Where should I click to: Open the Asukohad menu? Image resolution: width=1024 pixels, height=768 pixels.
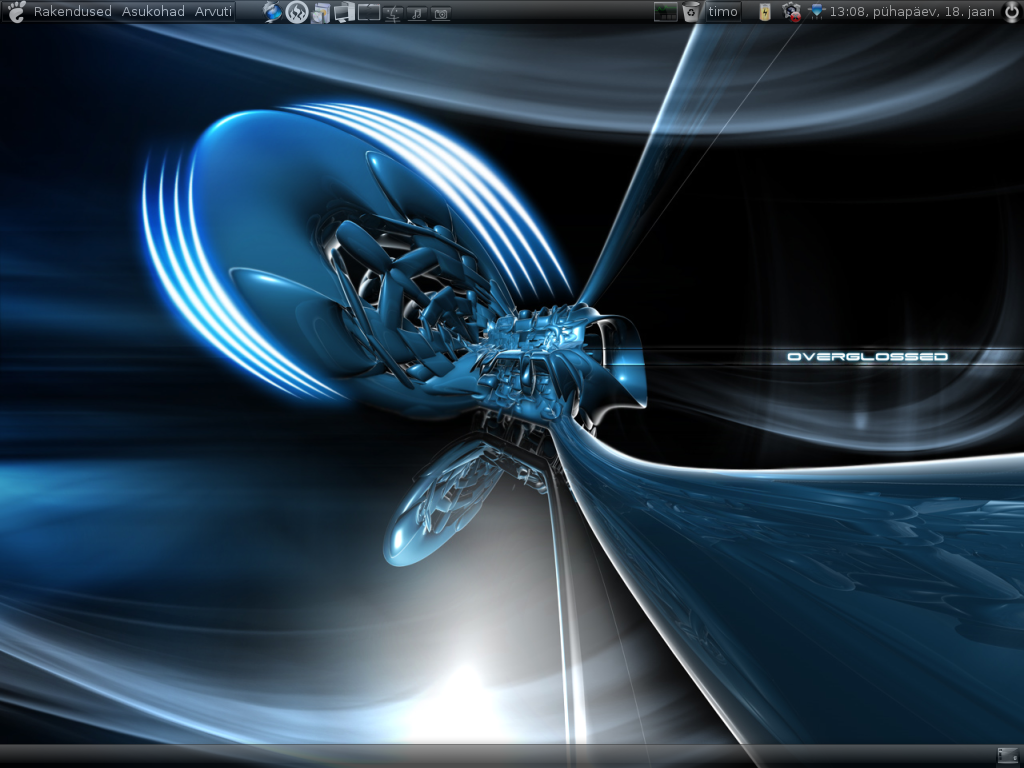tap(153, 11)
